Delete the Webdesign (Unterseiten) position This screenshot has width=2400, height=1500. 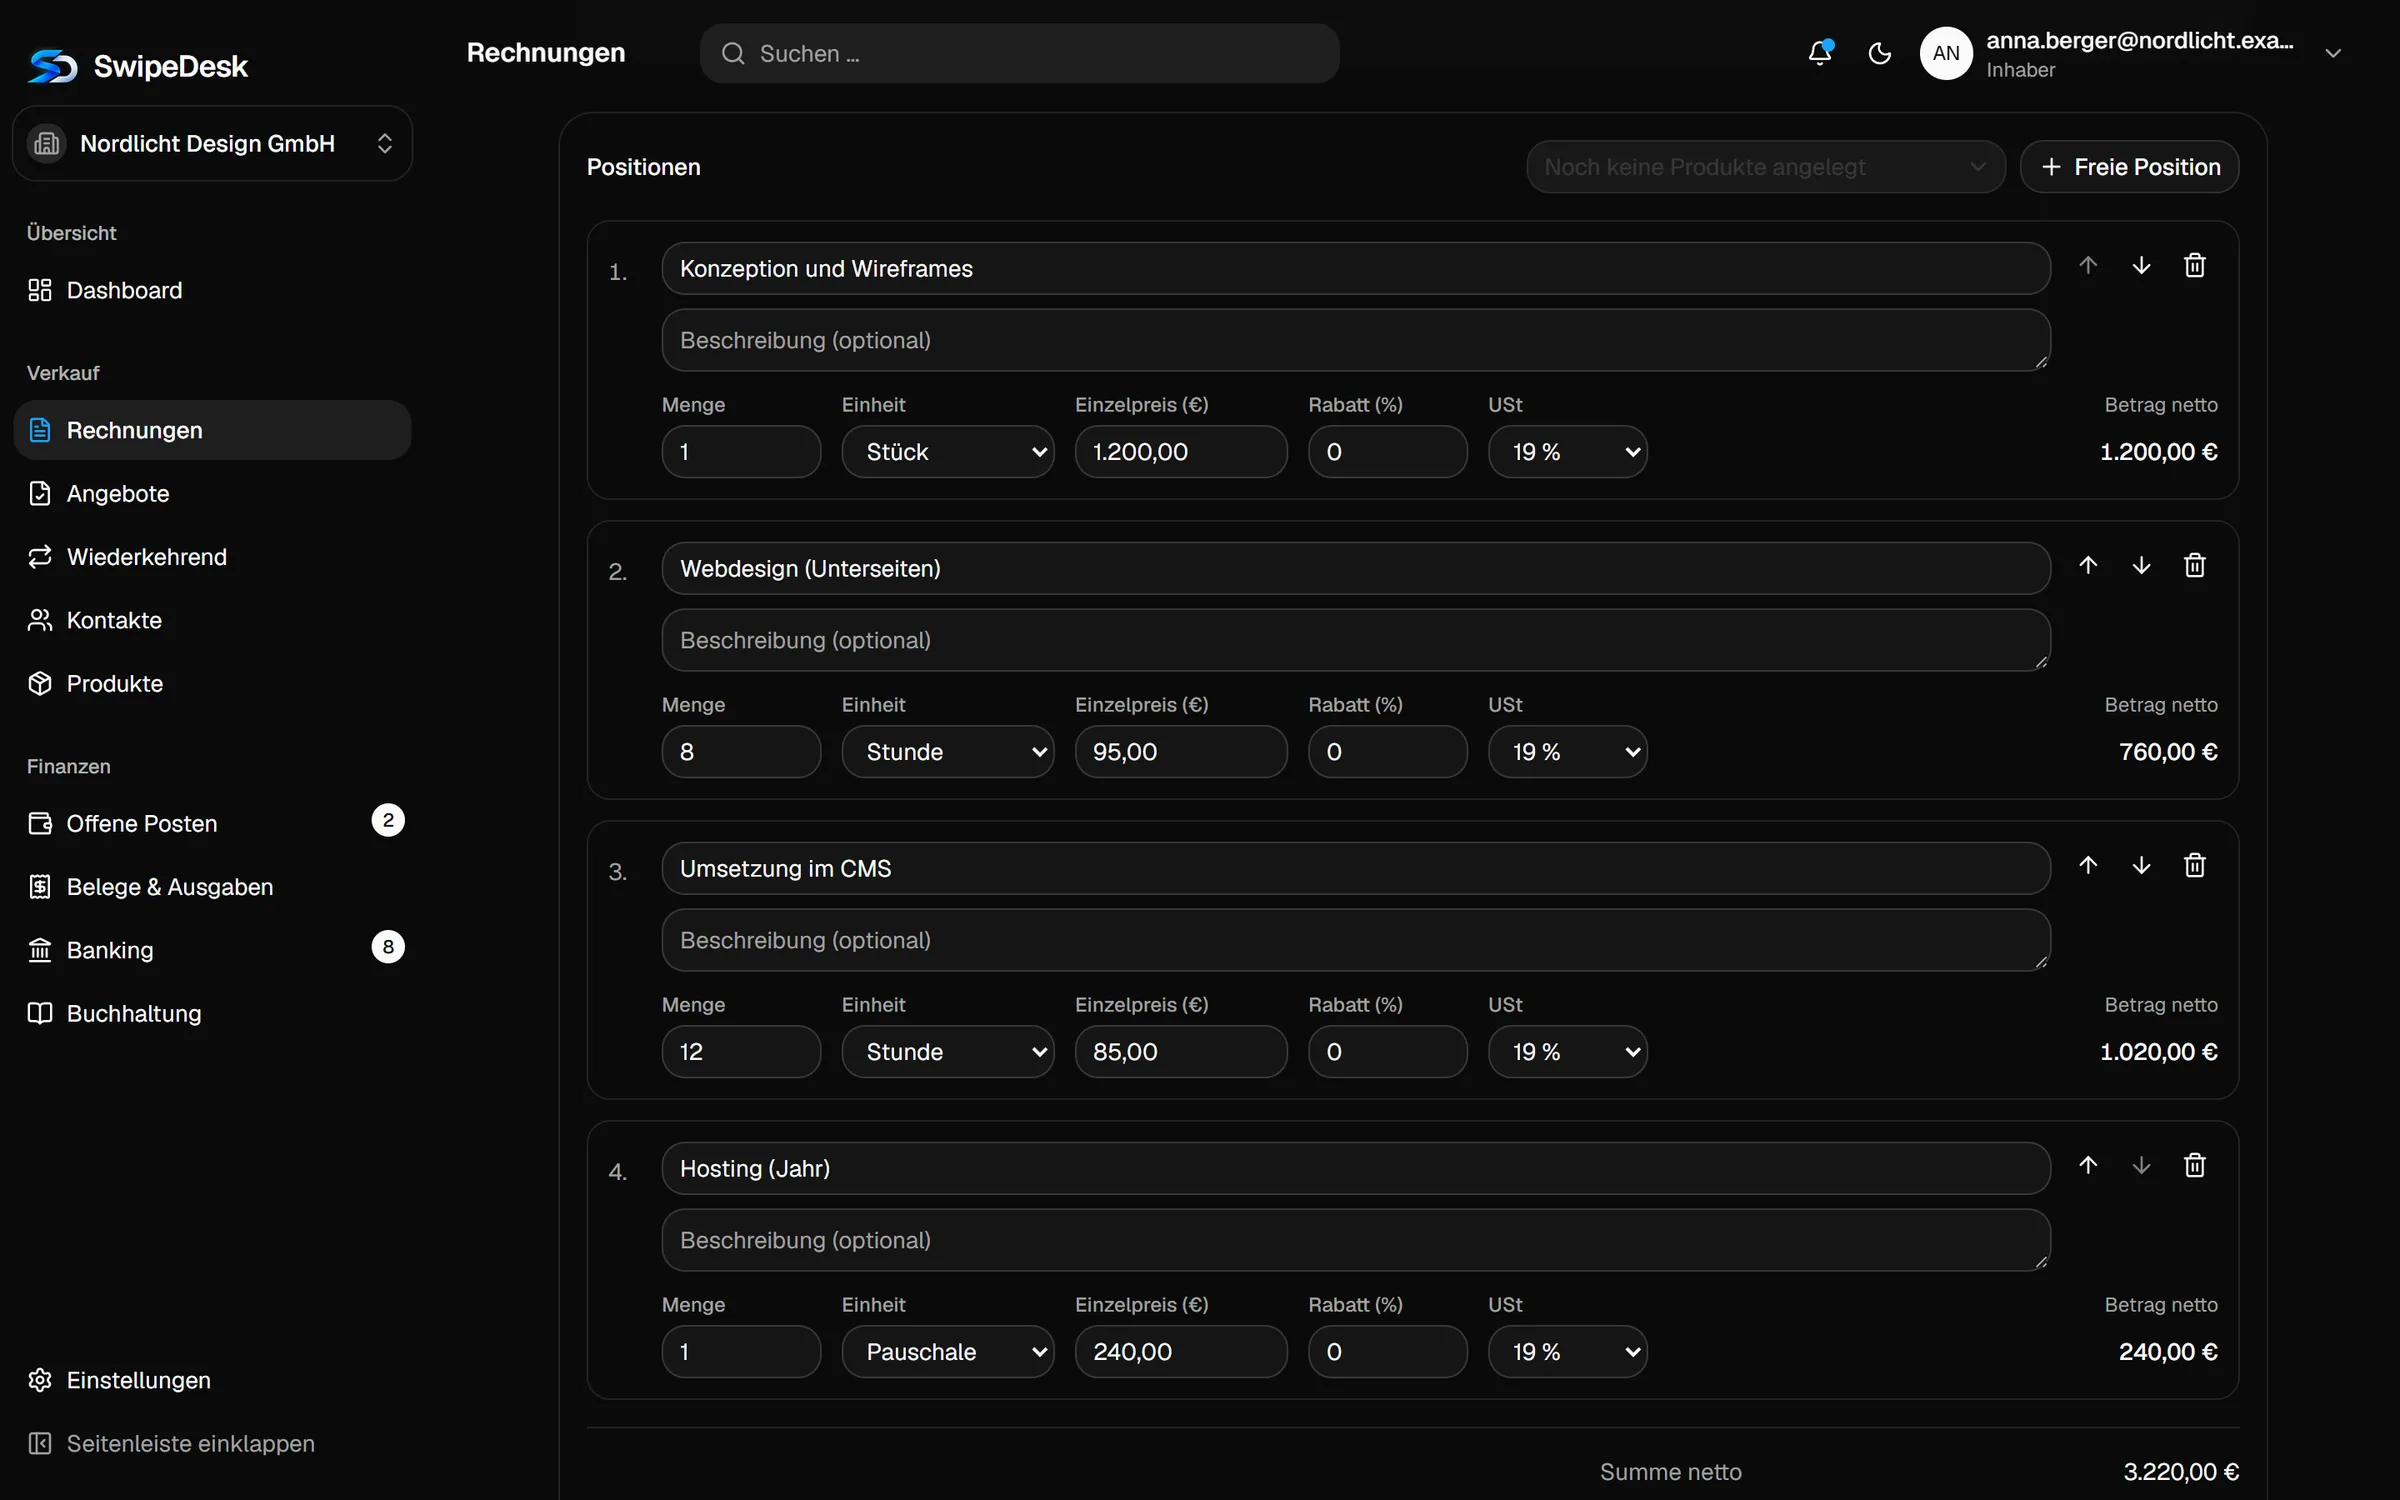(x=2194, y=565)
